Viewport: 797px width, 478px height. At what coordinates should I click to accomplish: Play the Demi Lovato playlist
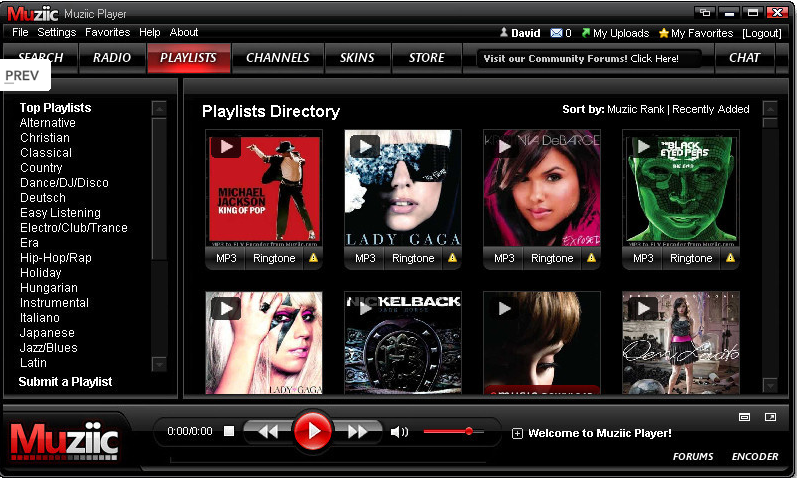point(643,308)
